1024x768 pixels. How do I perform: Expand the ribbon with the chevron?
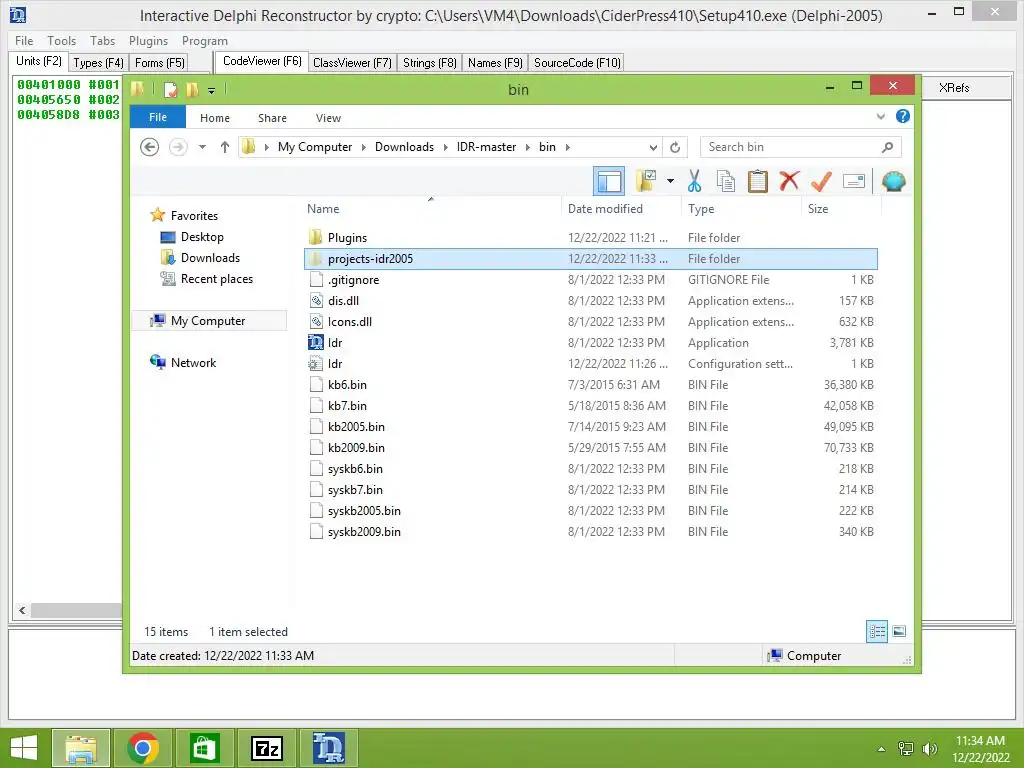point(880,116)
